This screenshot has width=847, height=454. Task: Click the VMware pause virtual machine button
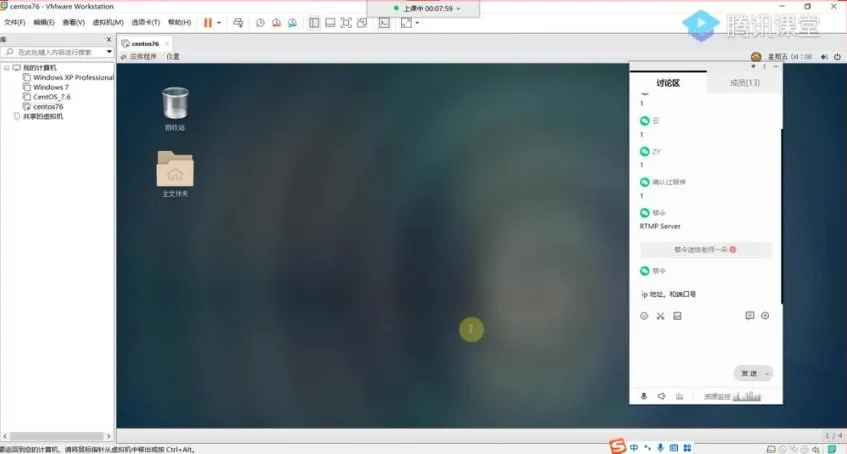208,22
